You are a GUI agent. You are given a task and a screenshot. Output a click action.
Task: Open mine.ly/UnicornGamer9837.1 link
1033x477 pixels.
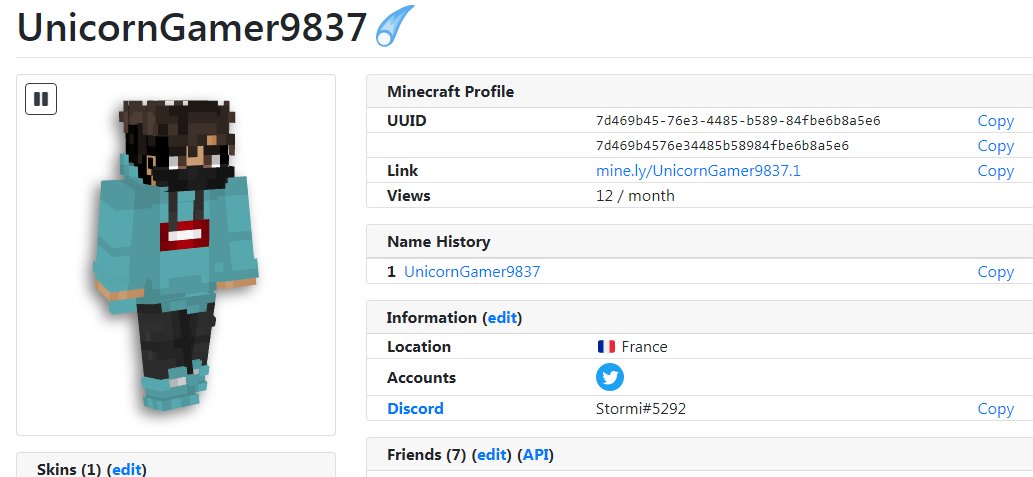click(698, 171)
